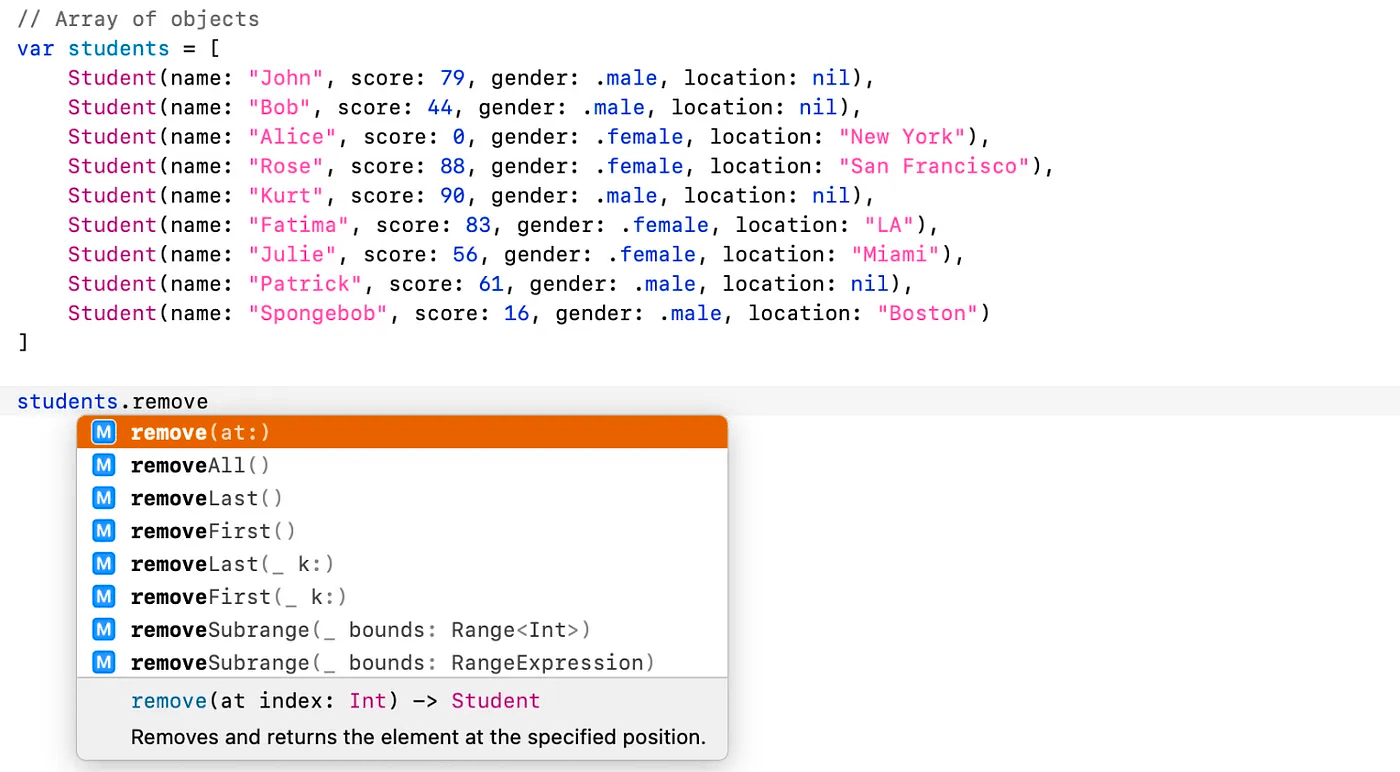Choose removeAll() from autocomplete list

[402, 465]
